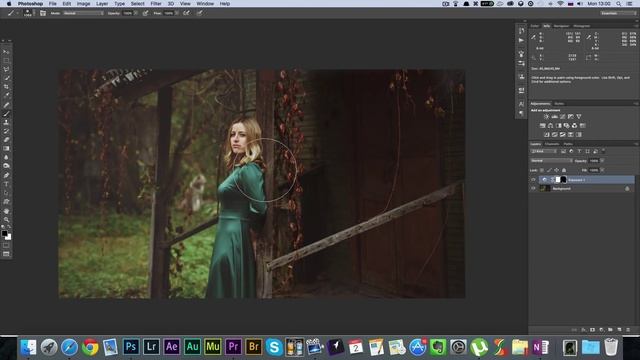Add a Photo Filter adjustment
The image size is (640, 360).
pyautogui.click(x=567, y=125)
